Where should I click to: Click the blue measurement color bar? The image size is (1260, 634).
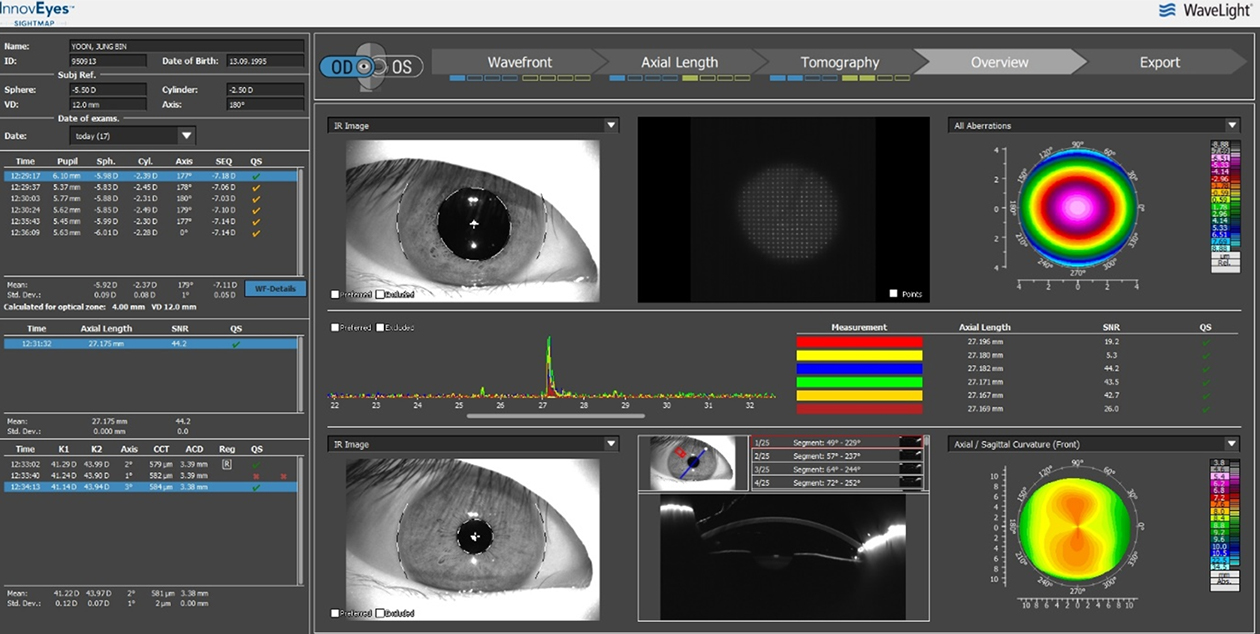click(x=859, y=369)
